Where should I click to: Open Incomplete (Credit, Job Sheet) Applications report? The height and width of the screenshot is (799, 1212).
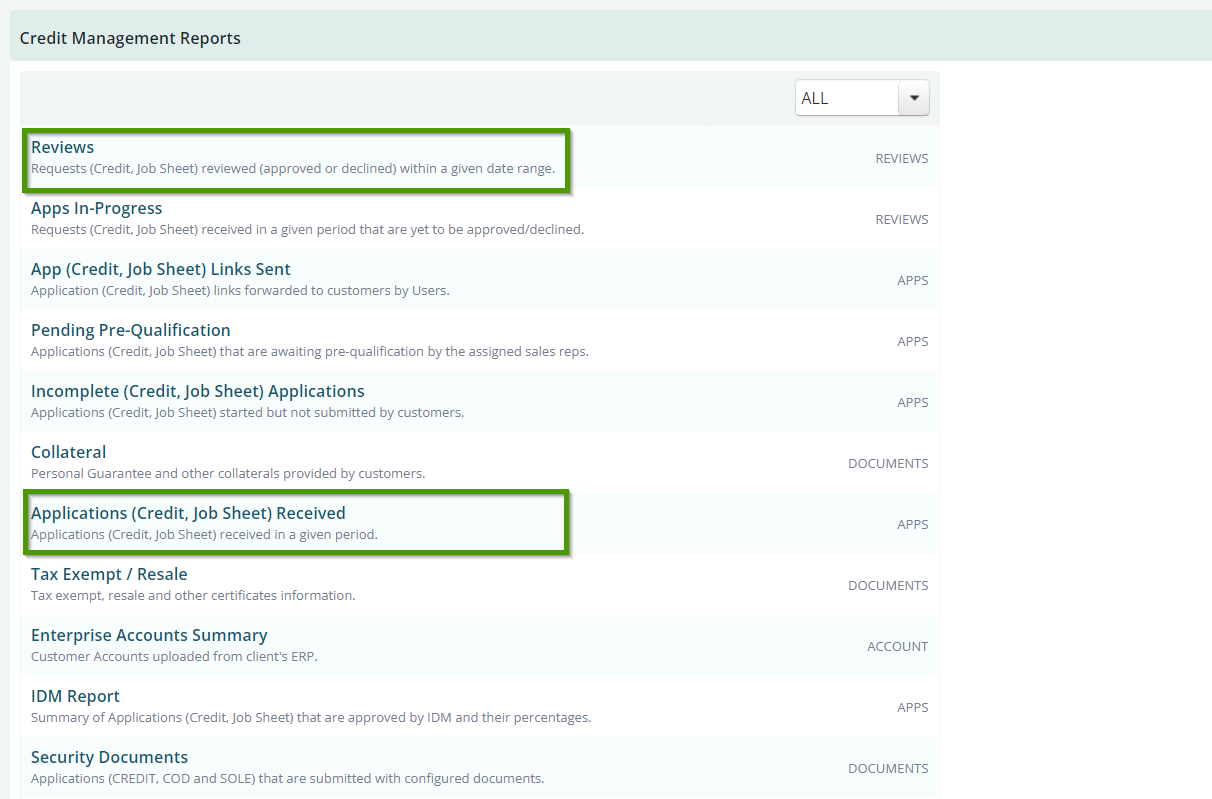[198, 391]
